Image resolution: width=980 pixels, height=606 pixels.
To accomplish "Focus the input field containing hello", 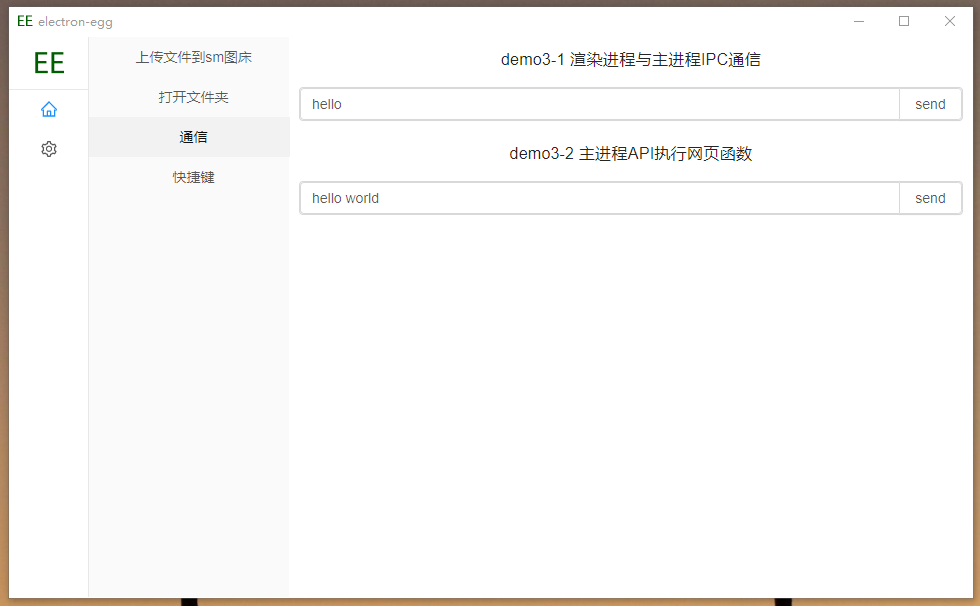I will (x=600, y=104).
